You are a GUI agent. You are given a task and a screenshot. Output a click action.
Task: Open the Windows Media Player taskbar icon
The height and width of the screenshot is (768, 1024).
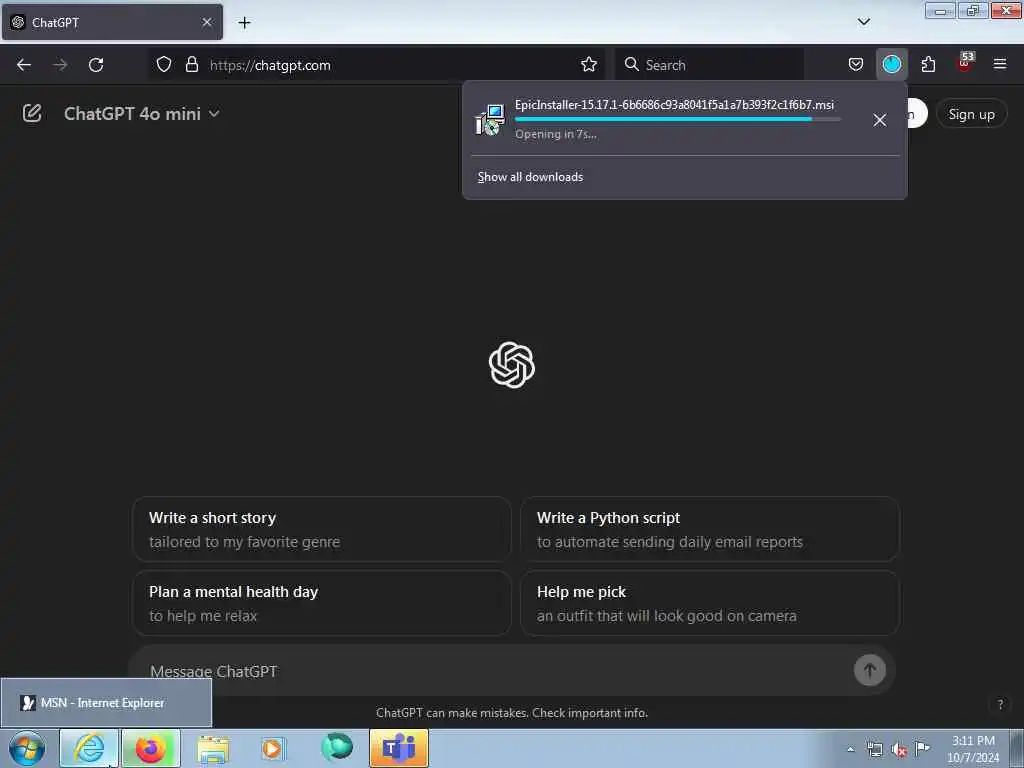pos(273,748)
